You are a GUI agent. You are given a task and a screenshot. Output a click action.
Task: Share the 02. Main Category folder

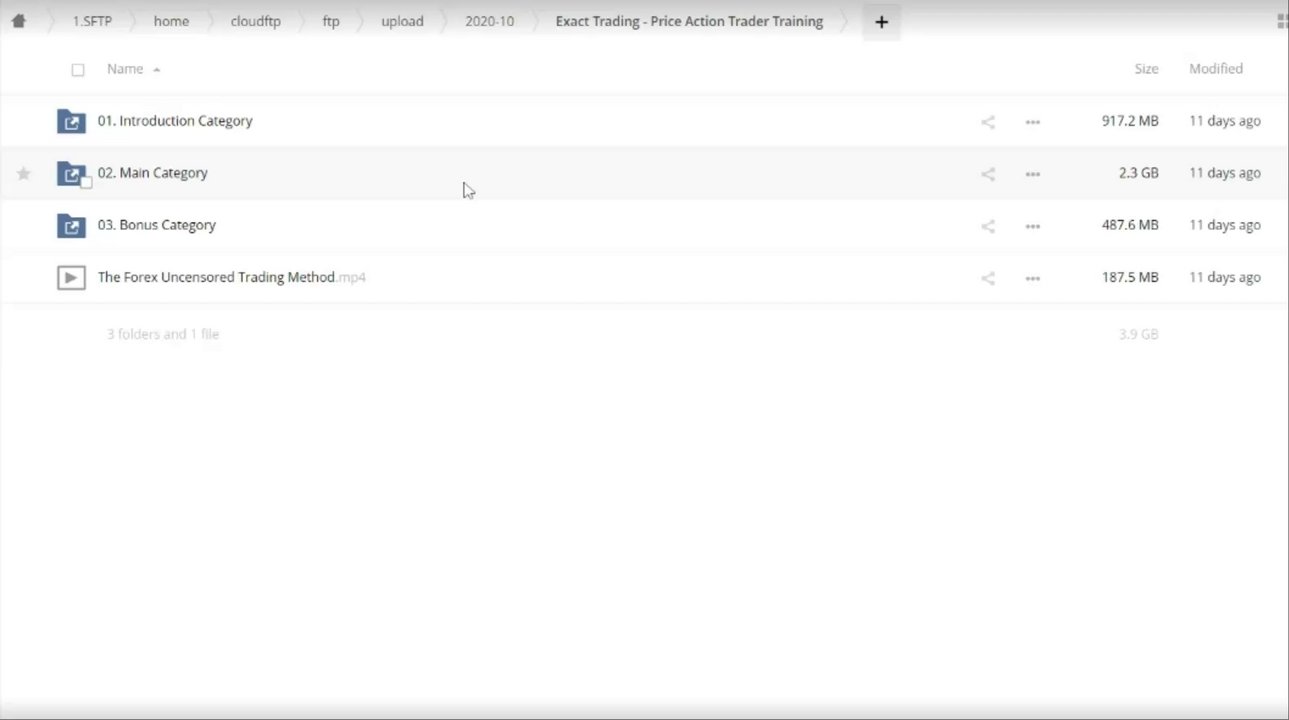click(x=988, y=174)
